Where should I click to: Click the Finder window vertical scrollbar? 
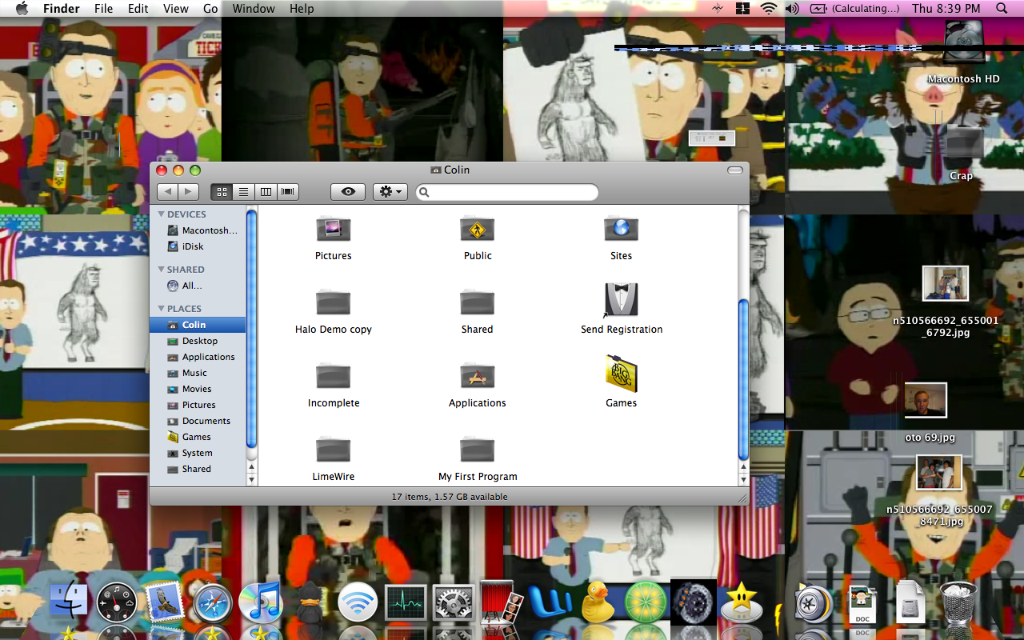click(743, 380)
